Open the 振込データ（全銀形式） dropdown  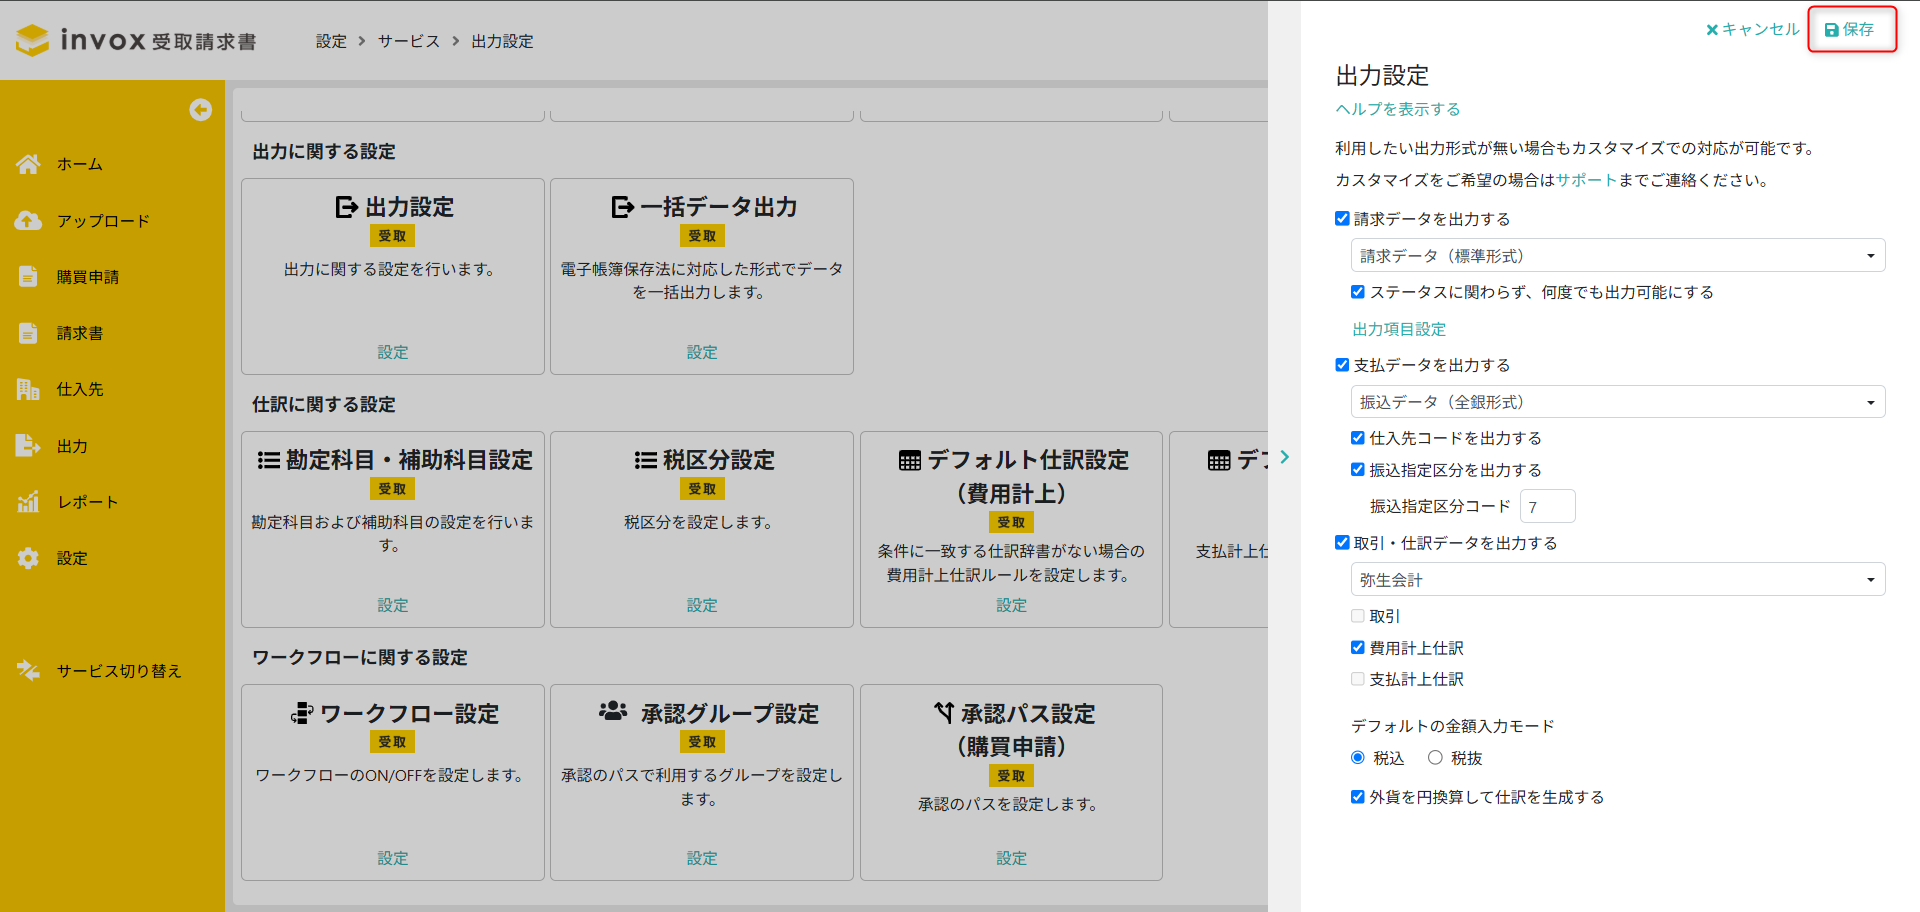coord(1617,402)
